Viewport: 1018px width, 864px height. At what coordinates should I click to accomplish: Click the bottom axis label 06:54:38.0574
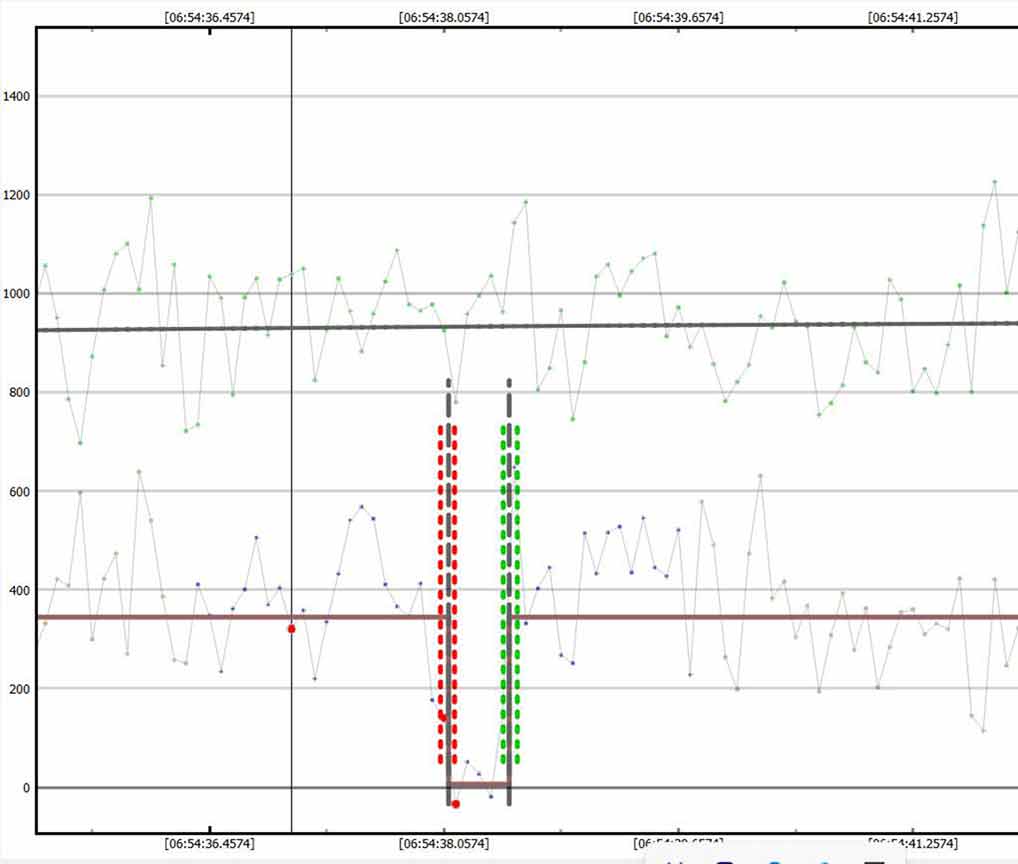[443, 844]
